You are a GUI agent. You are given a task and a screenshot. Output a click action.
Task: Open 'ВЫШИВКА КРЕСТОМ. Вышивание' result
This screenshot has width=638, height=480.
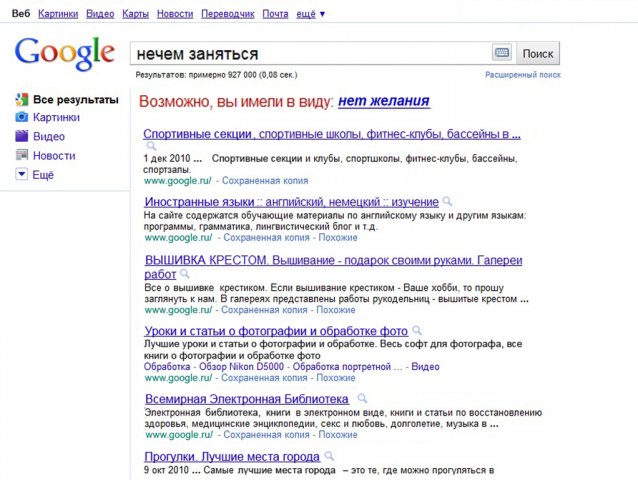pyautogui.click(x=333, y=267)
